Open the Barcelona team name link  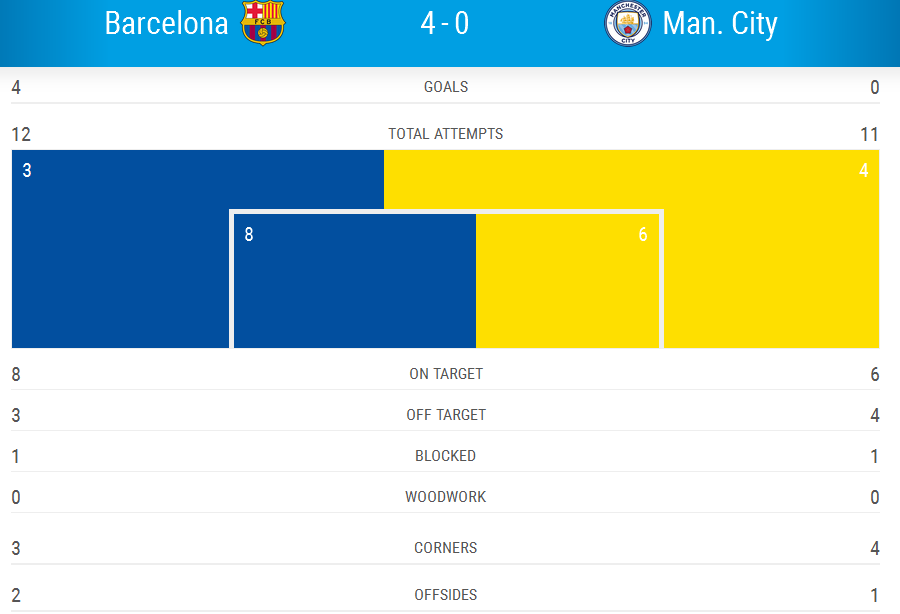[x=166, y=23]
